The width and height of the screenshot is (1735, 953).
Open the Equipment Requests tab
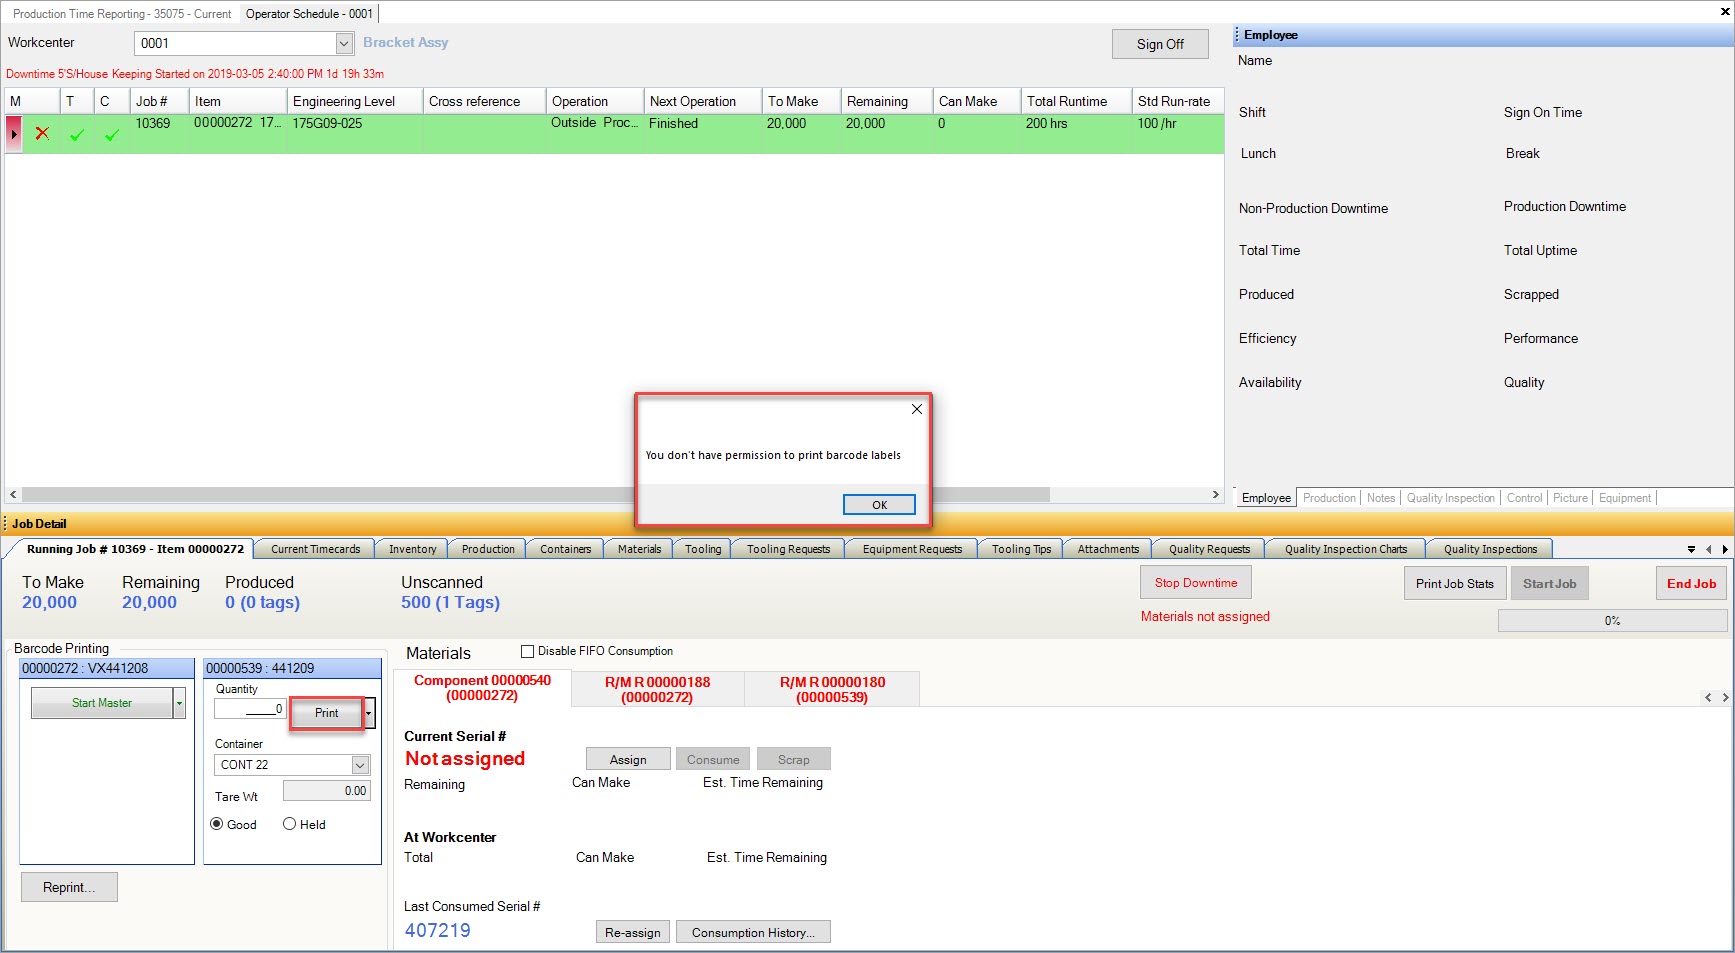(912, 549)
